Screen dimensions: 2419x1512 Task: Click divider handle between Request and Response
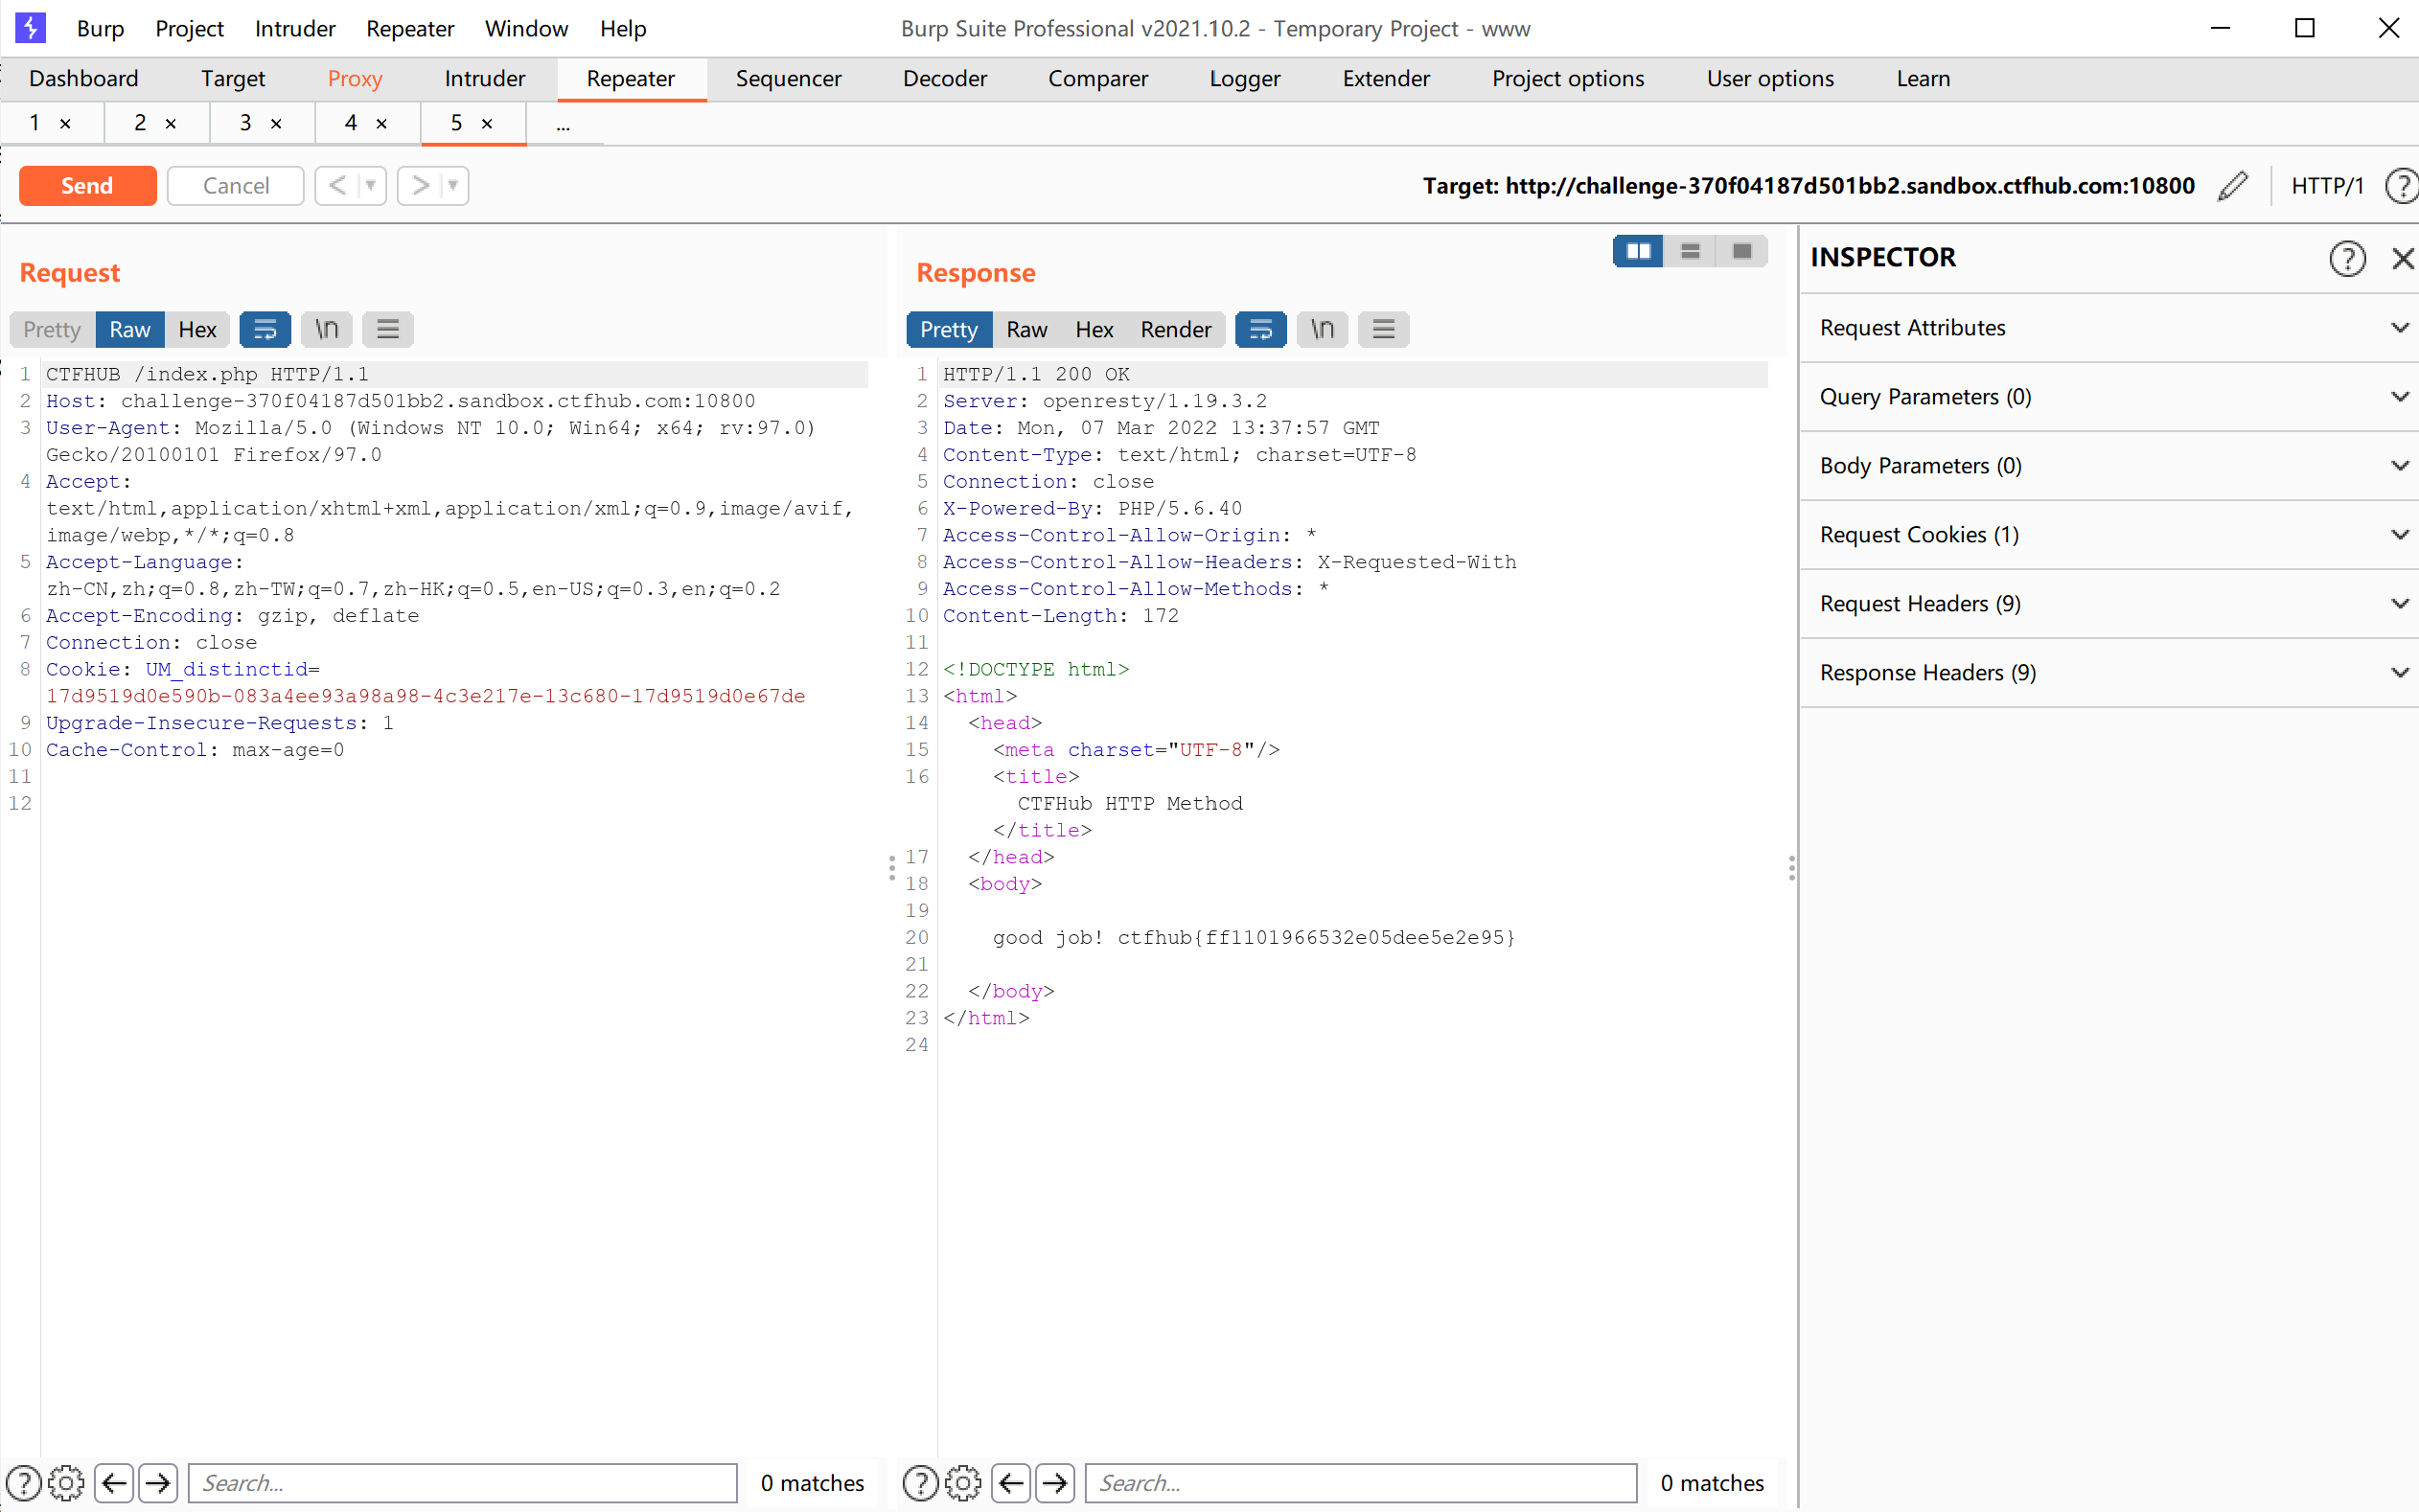point(892,868)
